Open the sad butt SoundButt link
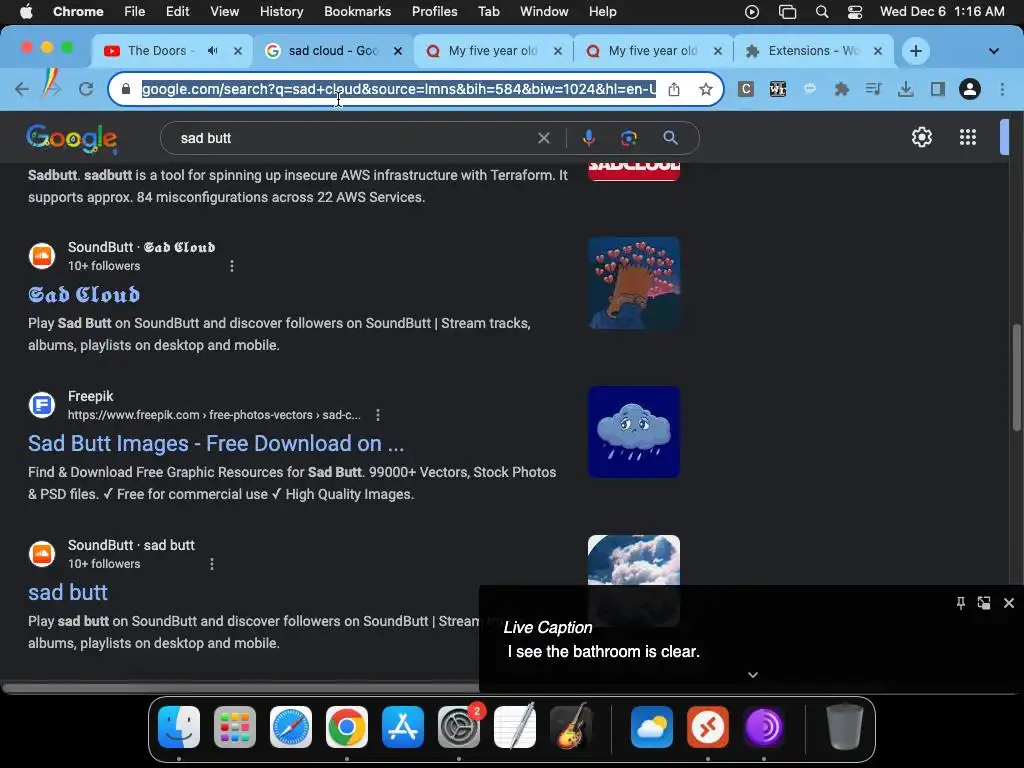Image resolution: width=1024 pixels, height=768 pixels. [68, 592]
